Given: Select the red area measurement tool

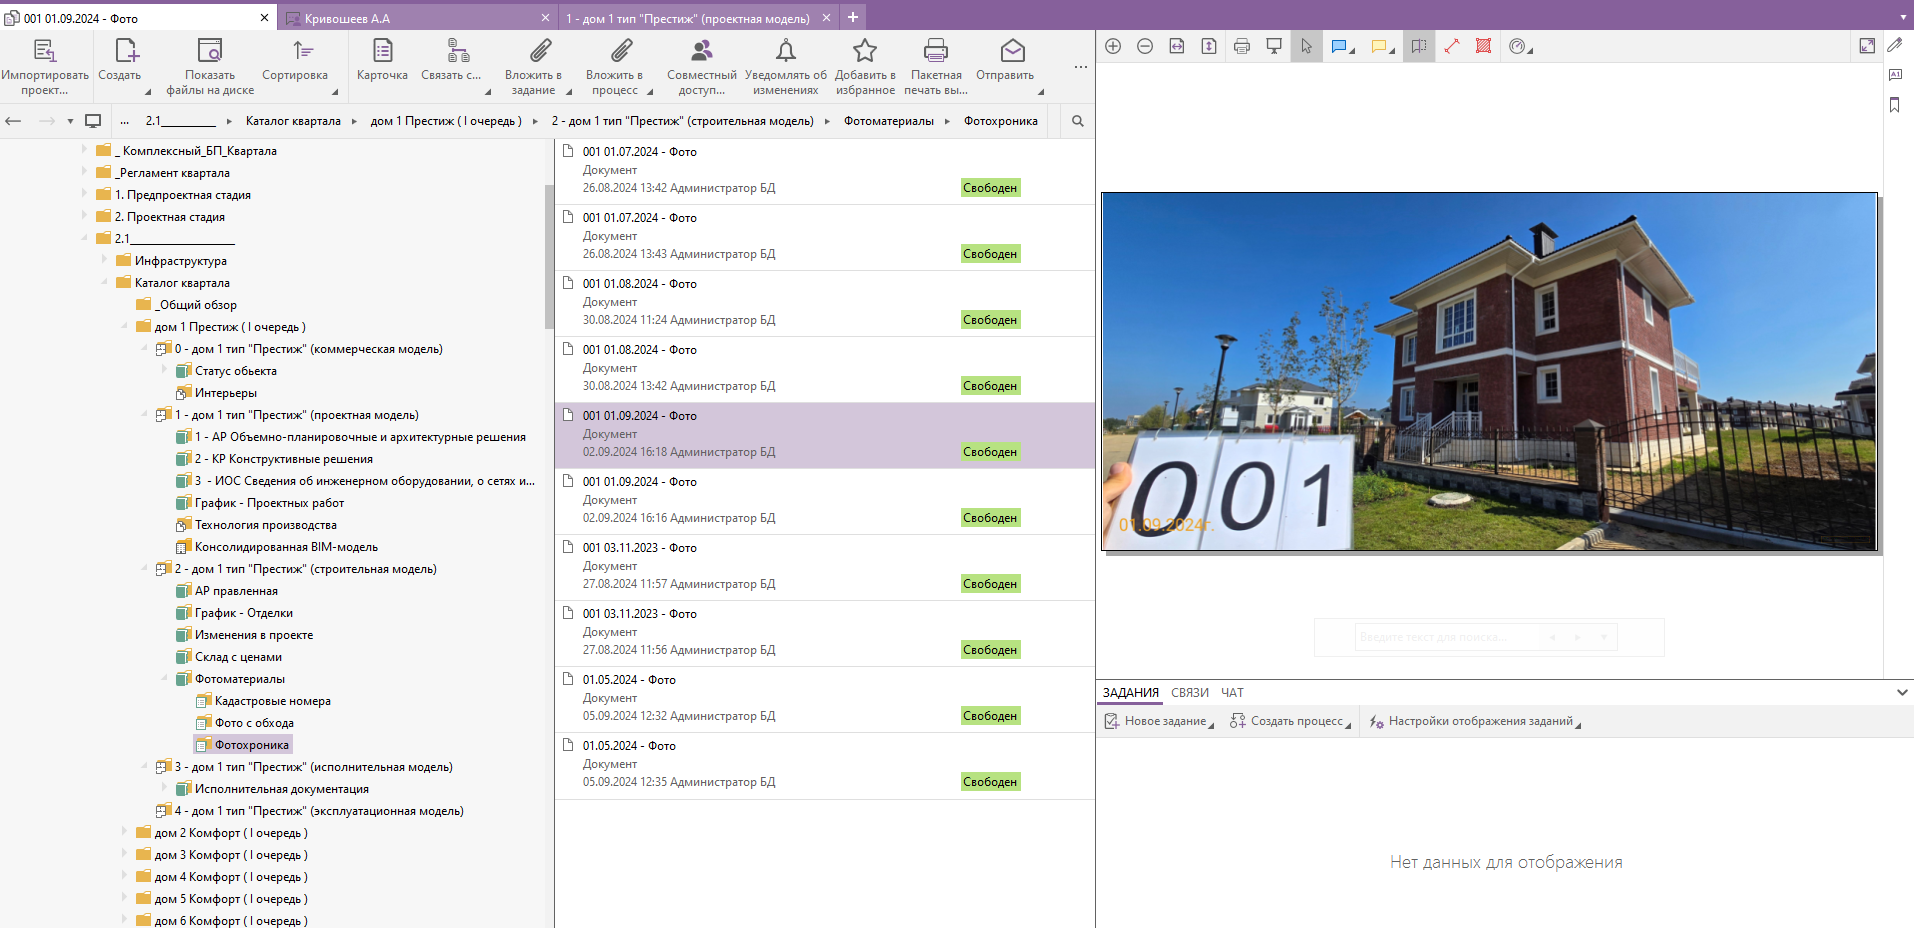Looking at the screenshot, I should click(x=1483, y=46).
